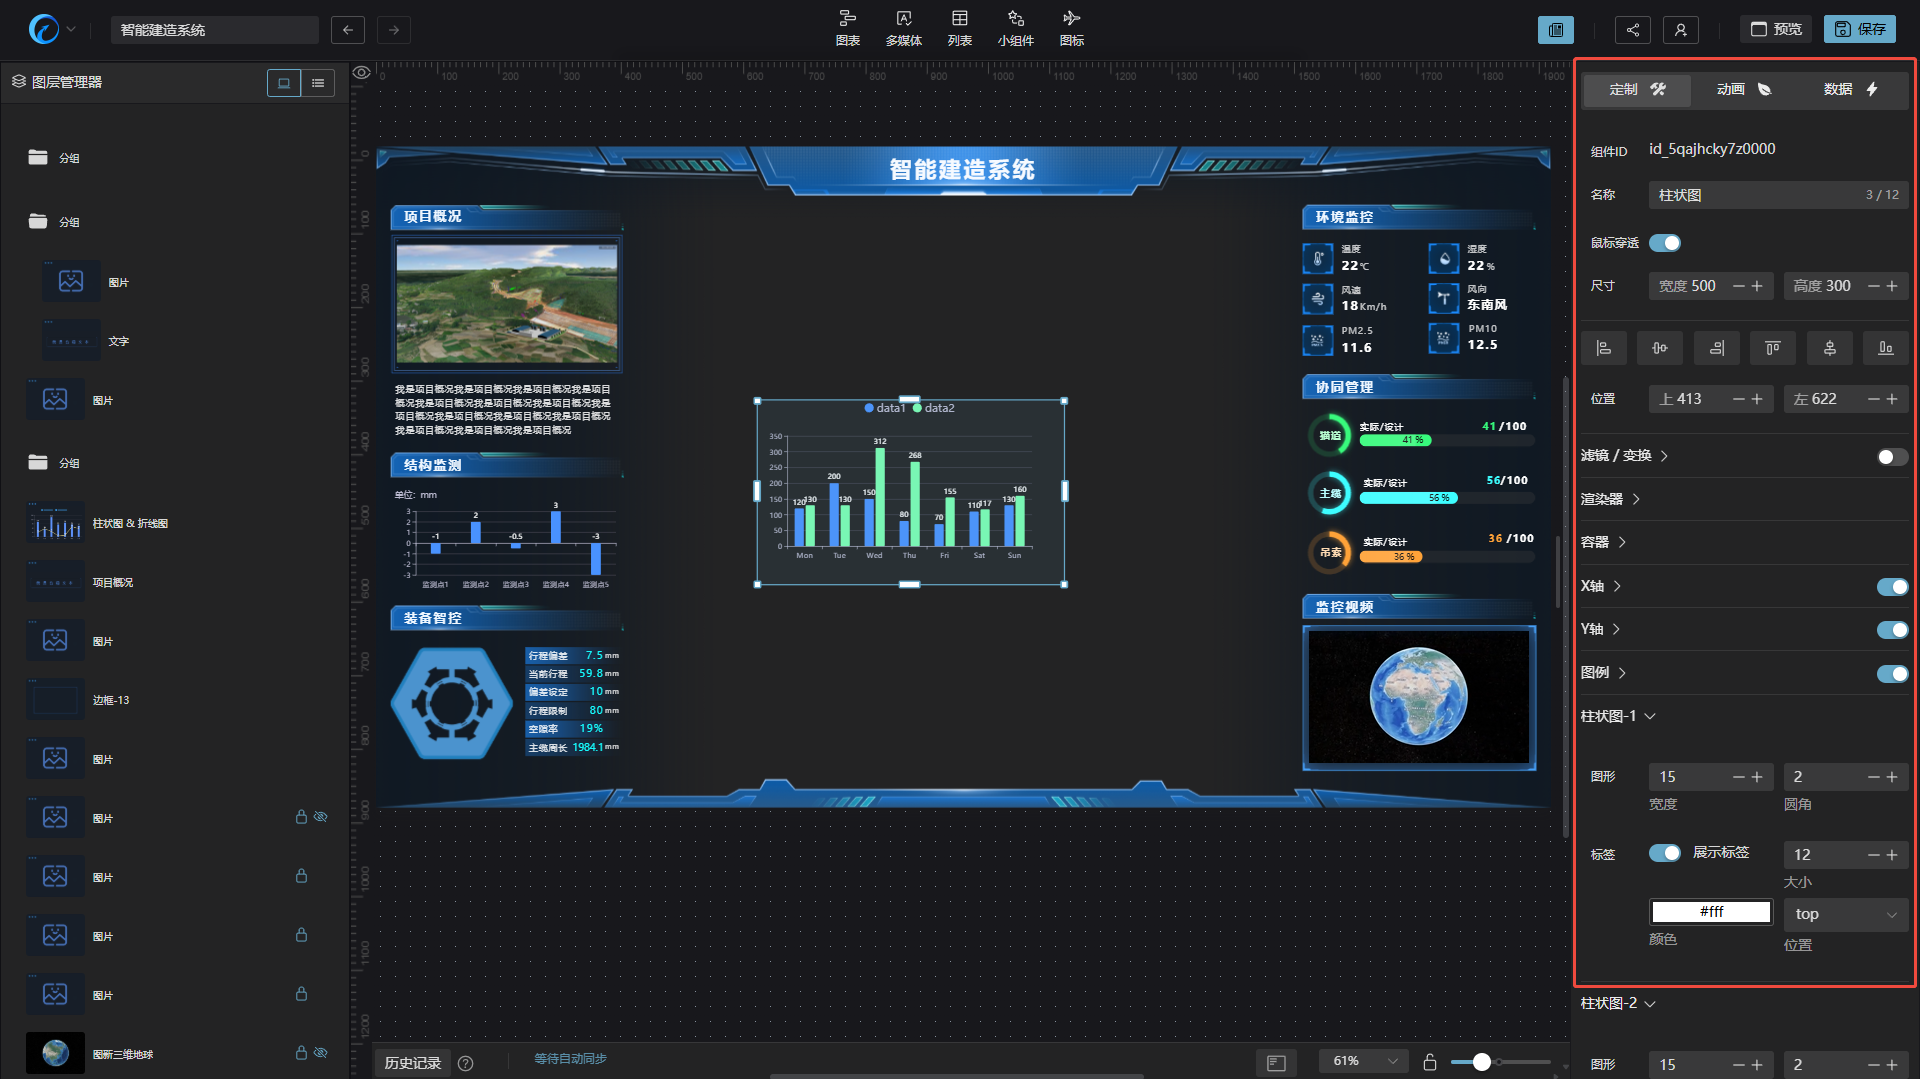This screenshot has width=1920, height=1079.
Task: Click the align left icon
Action: click(1603, 348)
